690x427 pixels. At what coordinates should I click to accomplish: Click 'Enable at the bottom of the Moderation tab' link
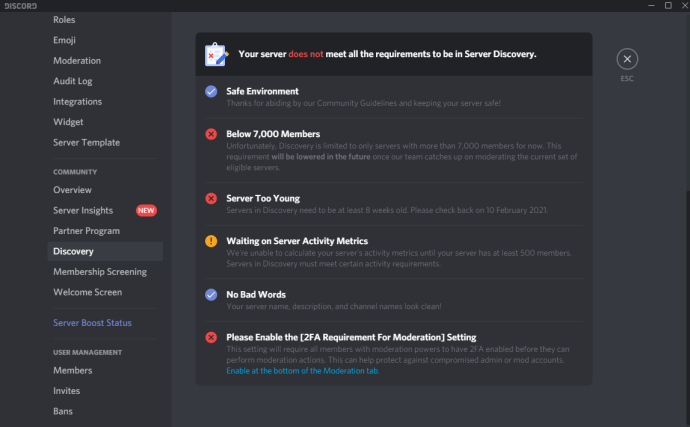302,371
